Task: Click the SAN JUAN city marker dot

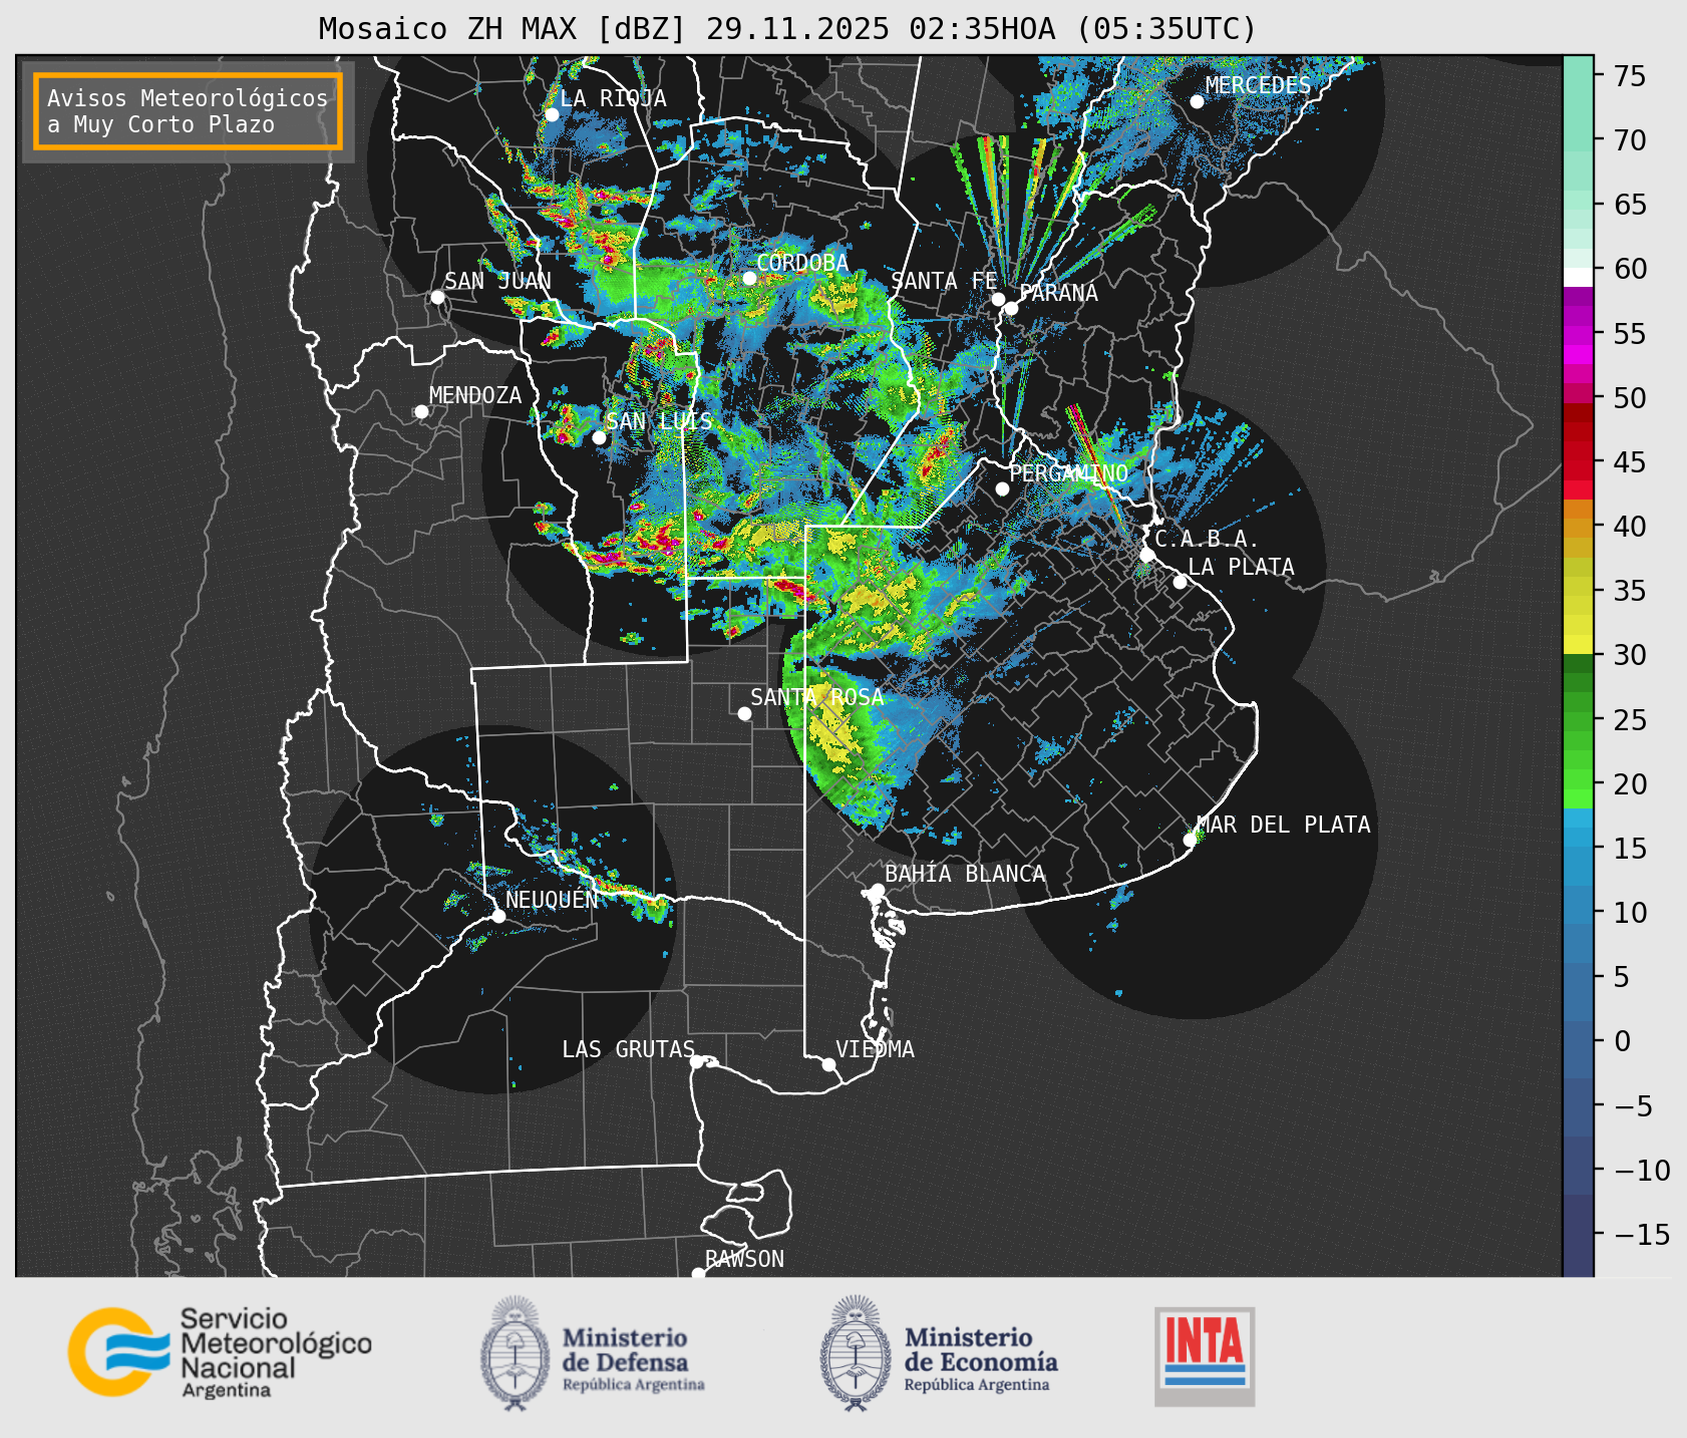Action: 438,297
